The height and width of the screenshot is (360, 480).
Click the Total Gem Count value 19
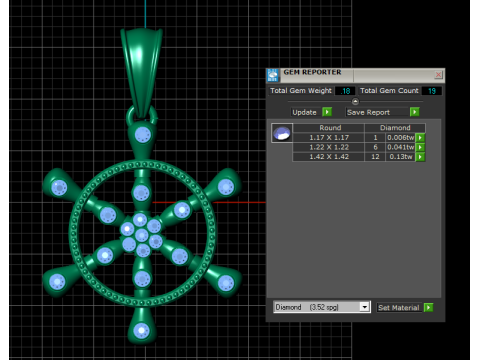tap(432, 91)
